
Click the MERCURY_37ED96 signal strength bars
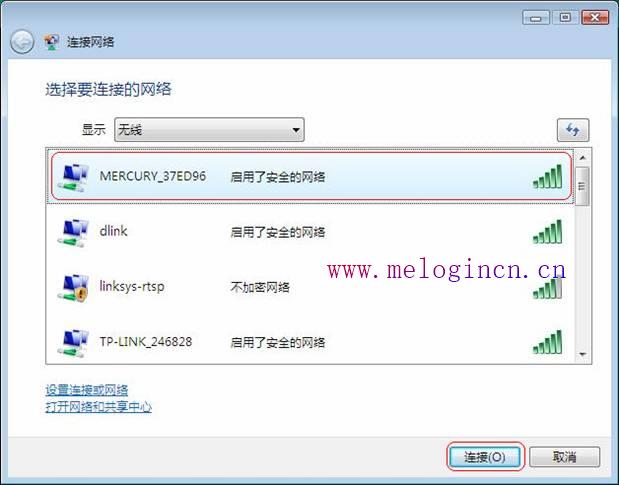pos(547,176)
